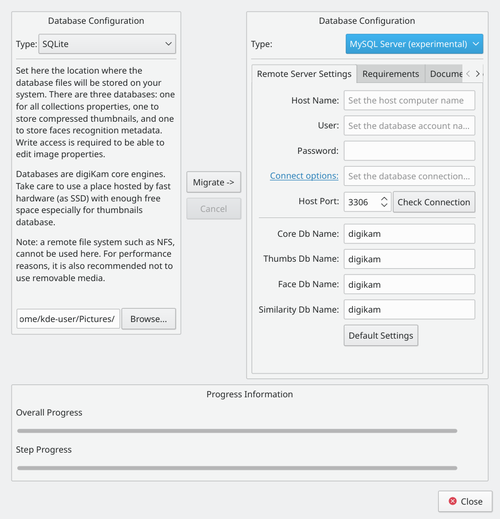Click the 'Overall Progress' label

click(49, 413)
